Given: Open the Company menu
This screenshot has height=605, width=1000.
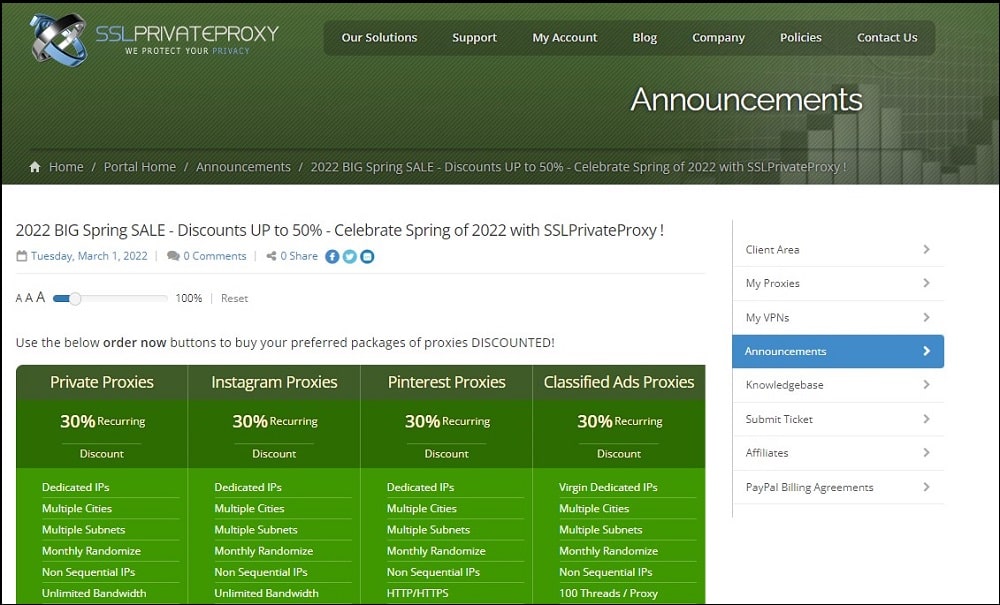Looking at the screenshot, I should tap(719, 38).
